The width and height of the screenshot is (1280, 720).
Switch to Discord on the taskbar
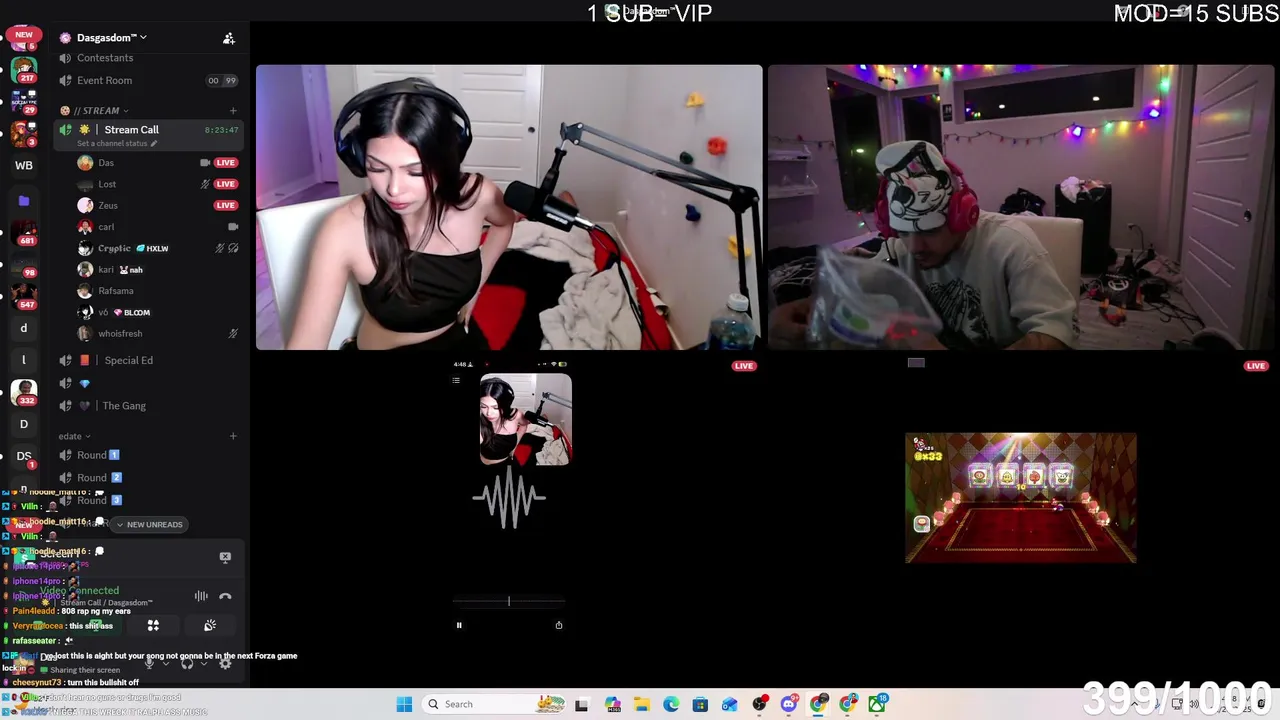click(x=789, y=704)
